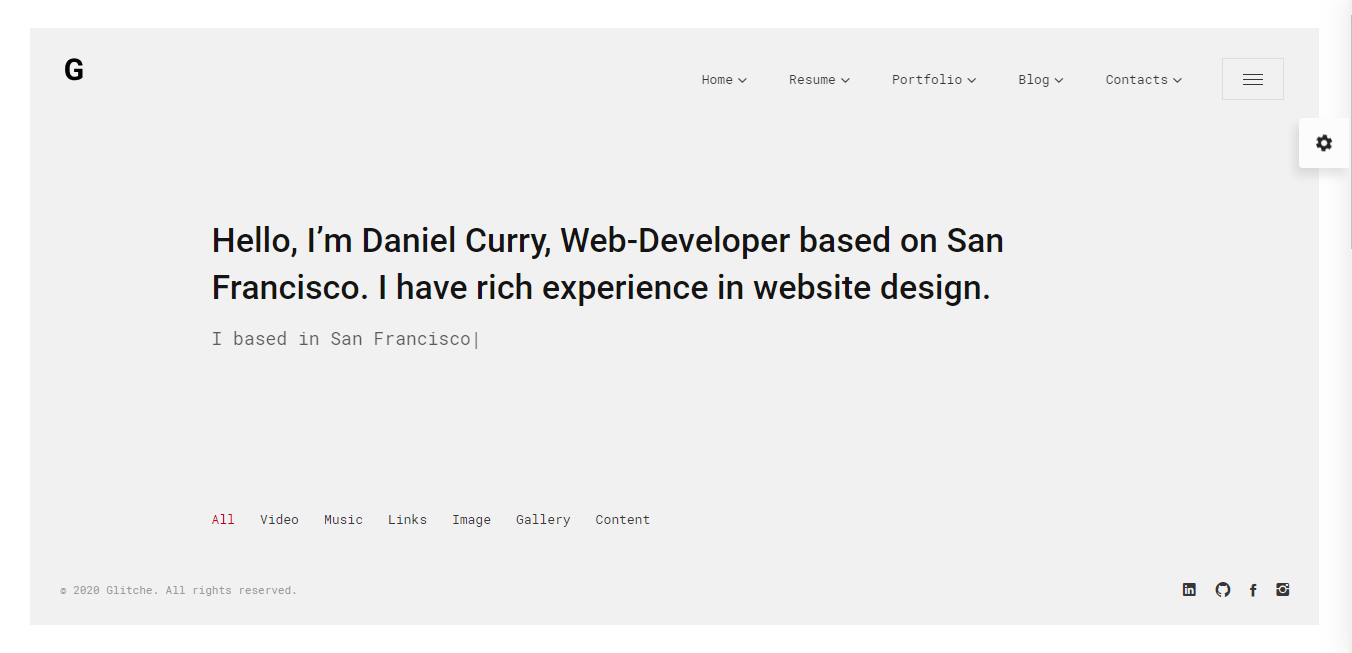Open the settings gear panel on the right
The image size is (1352, 653).
[1324, 142]
